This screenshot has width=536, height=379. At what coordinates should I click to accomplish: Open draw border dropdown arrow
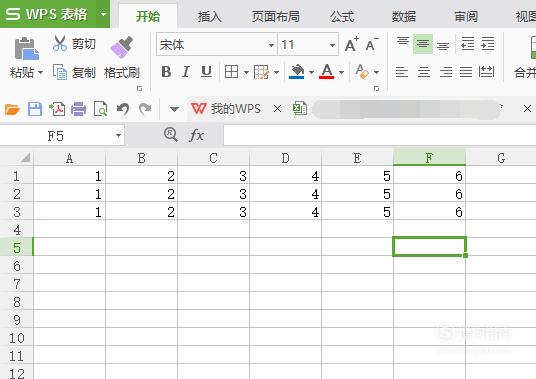pyautogui.click(x=276, y=72)
